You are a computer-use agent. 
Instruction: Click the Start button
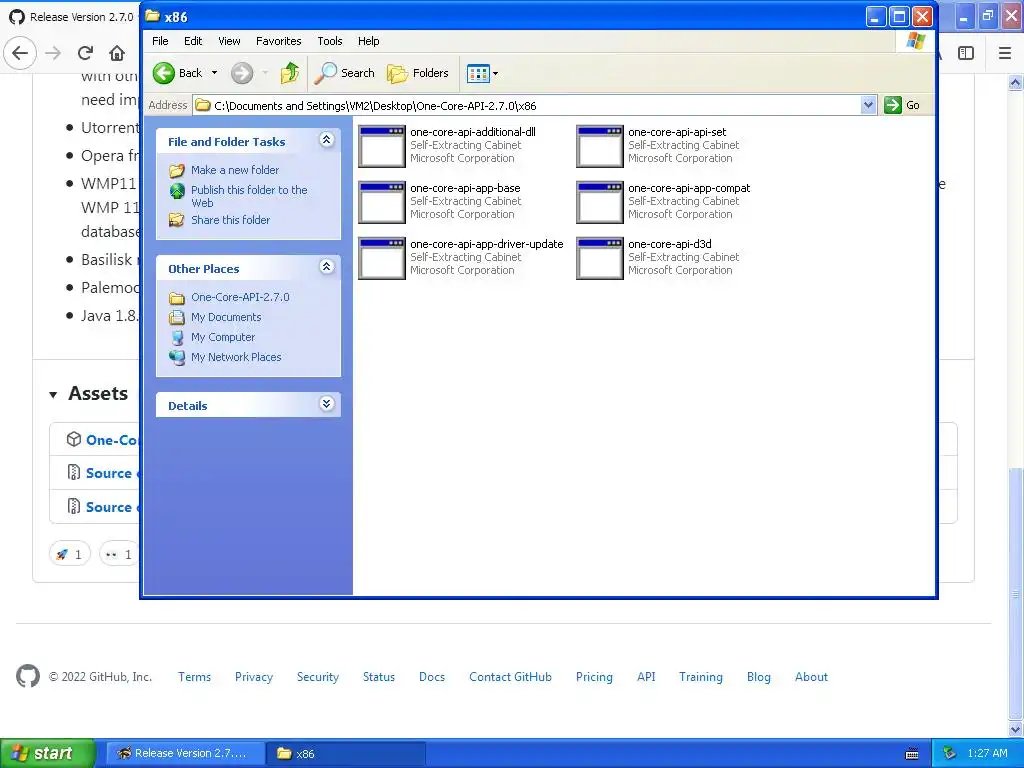48,753
